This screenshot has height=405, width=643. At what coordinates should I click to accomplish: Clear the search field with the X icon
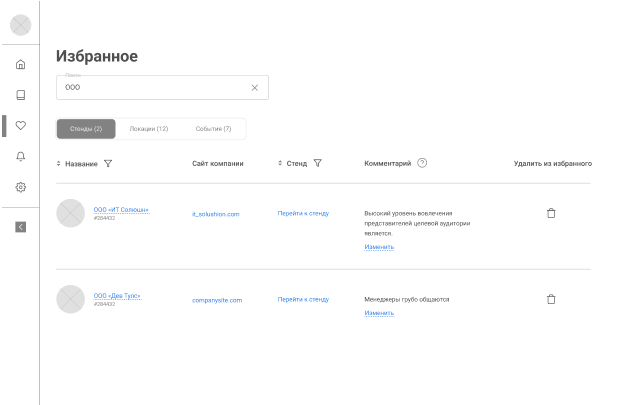point(254,88)
